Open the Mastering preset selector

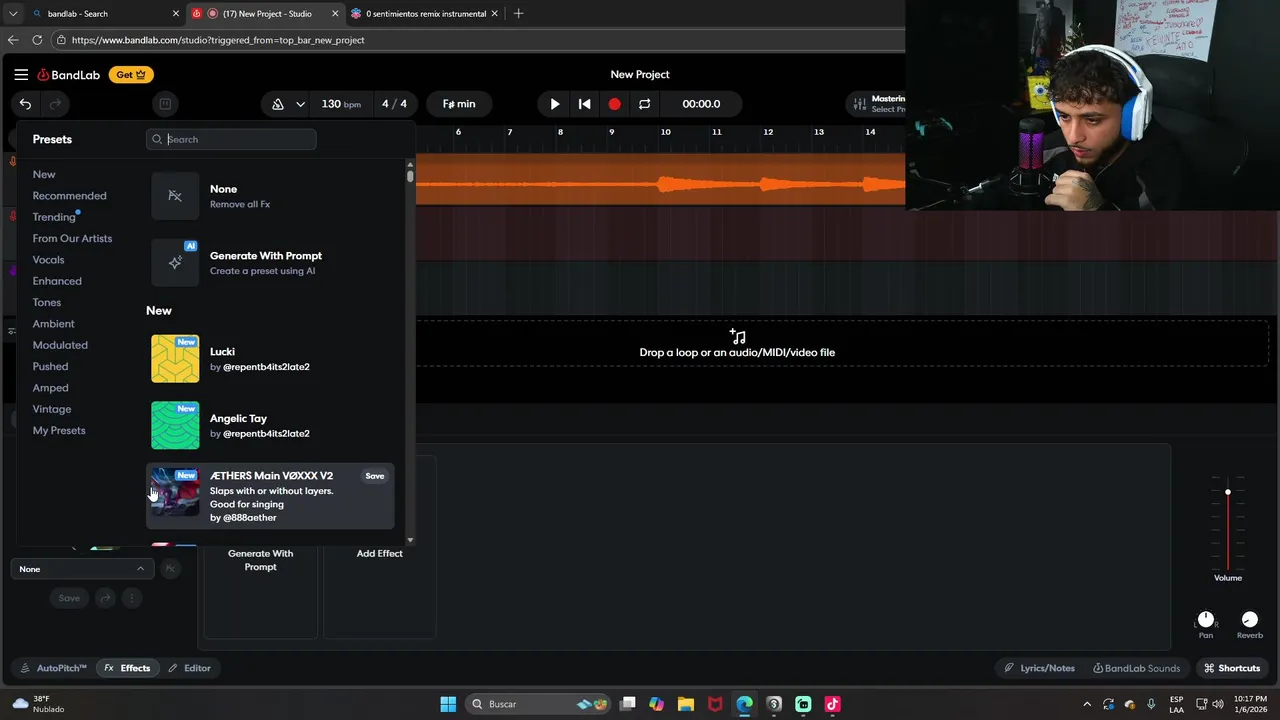(877, 104)
